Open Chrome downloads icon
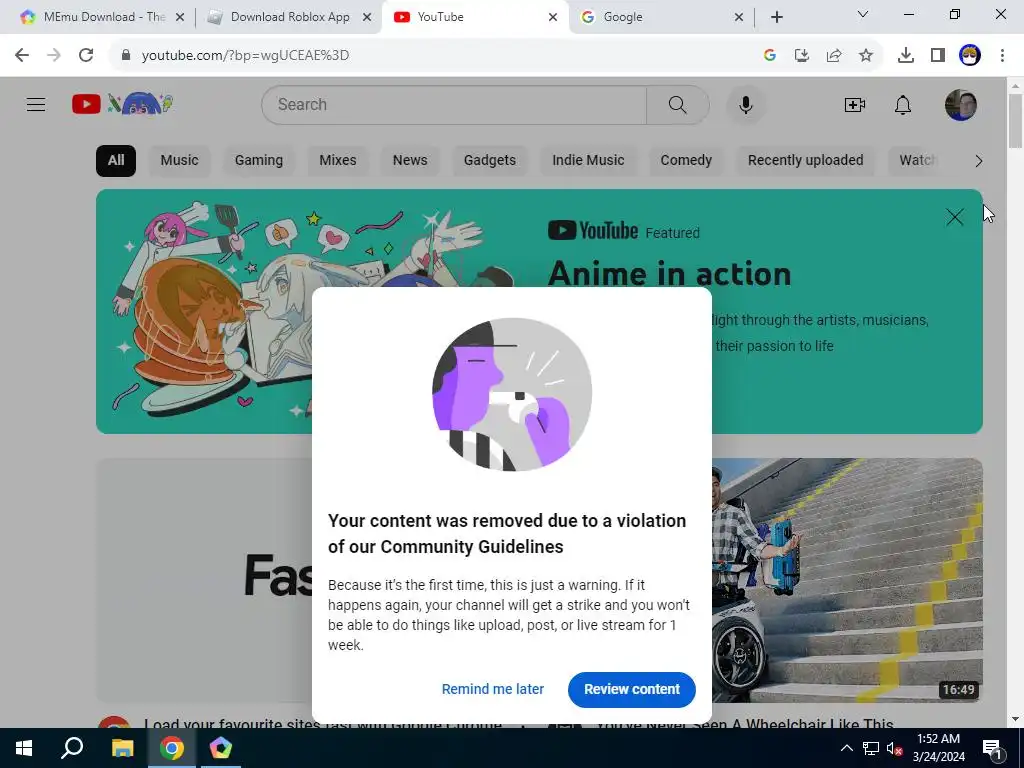 pyautogui.click(x=905, y=55)
